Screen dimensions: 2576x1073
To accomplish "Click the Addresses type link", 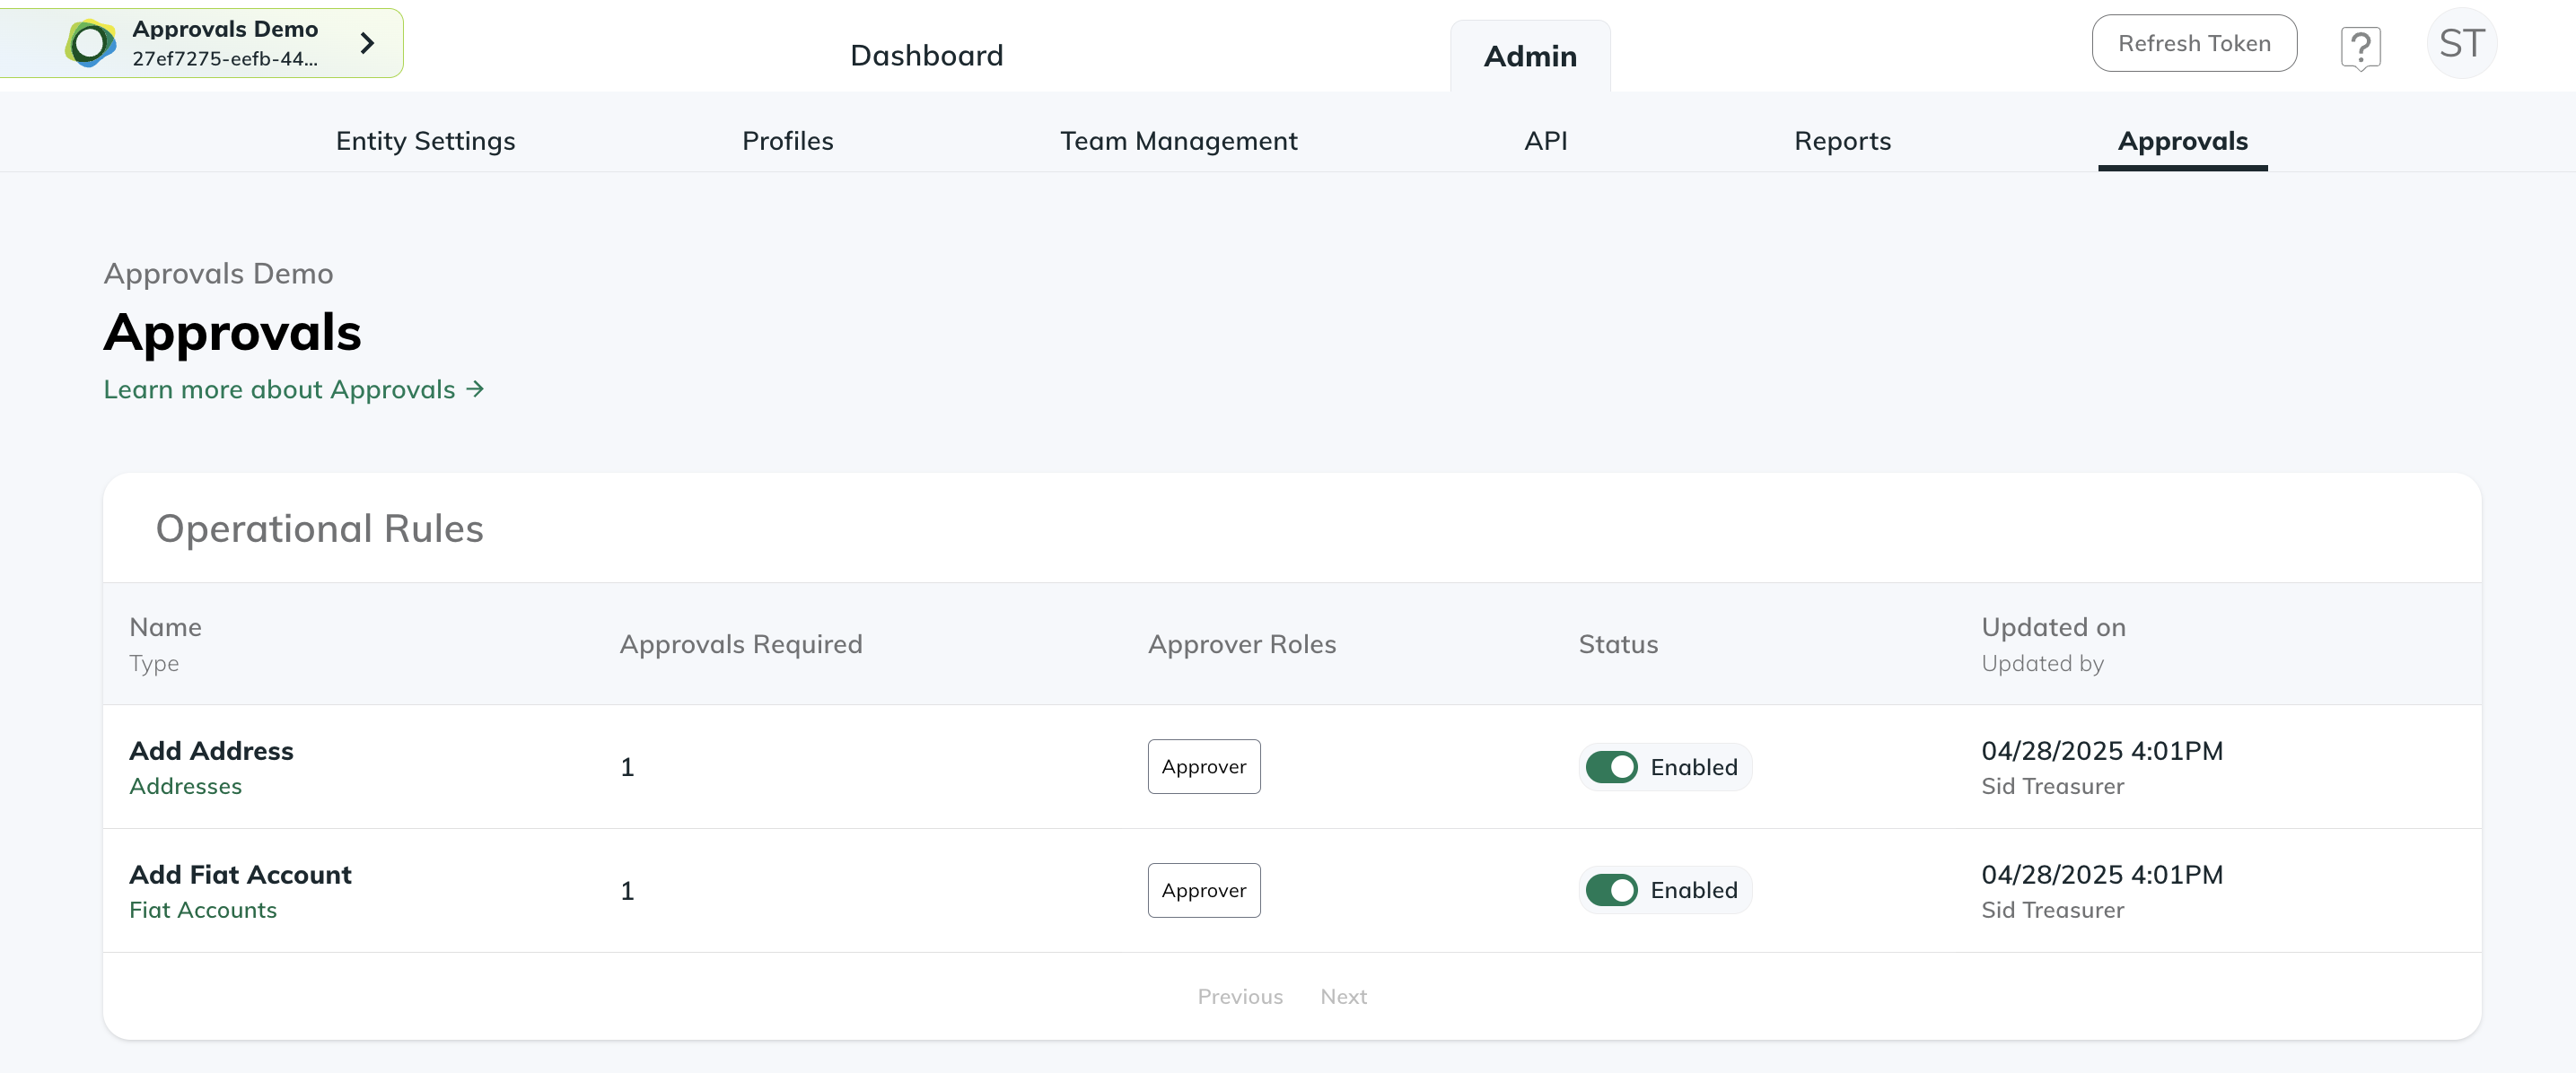I will (186, 786).
